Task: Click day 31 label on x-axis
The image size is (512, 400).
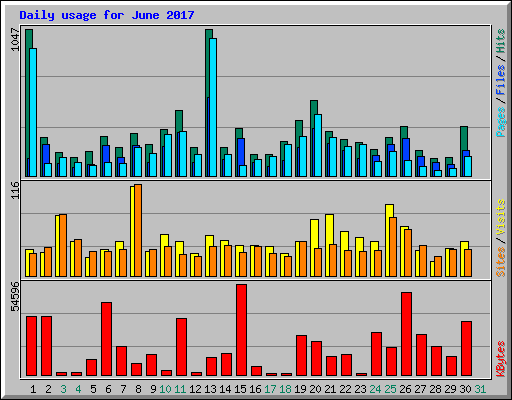Action: click(x=480, y=389)
